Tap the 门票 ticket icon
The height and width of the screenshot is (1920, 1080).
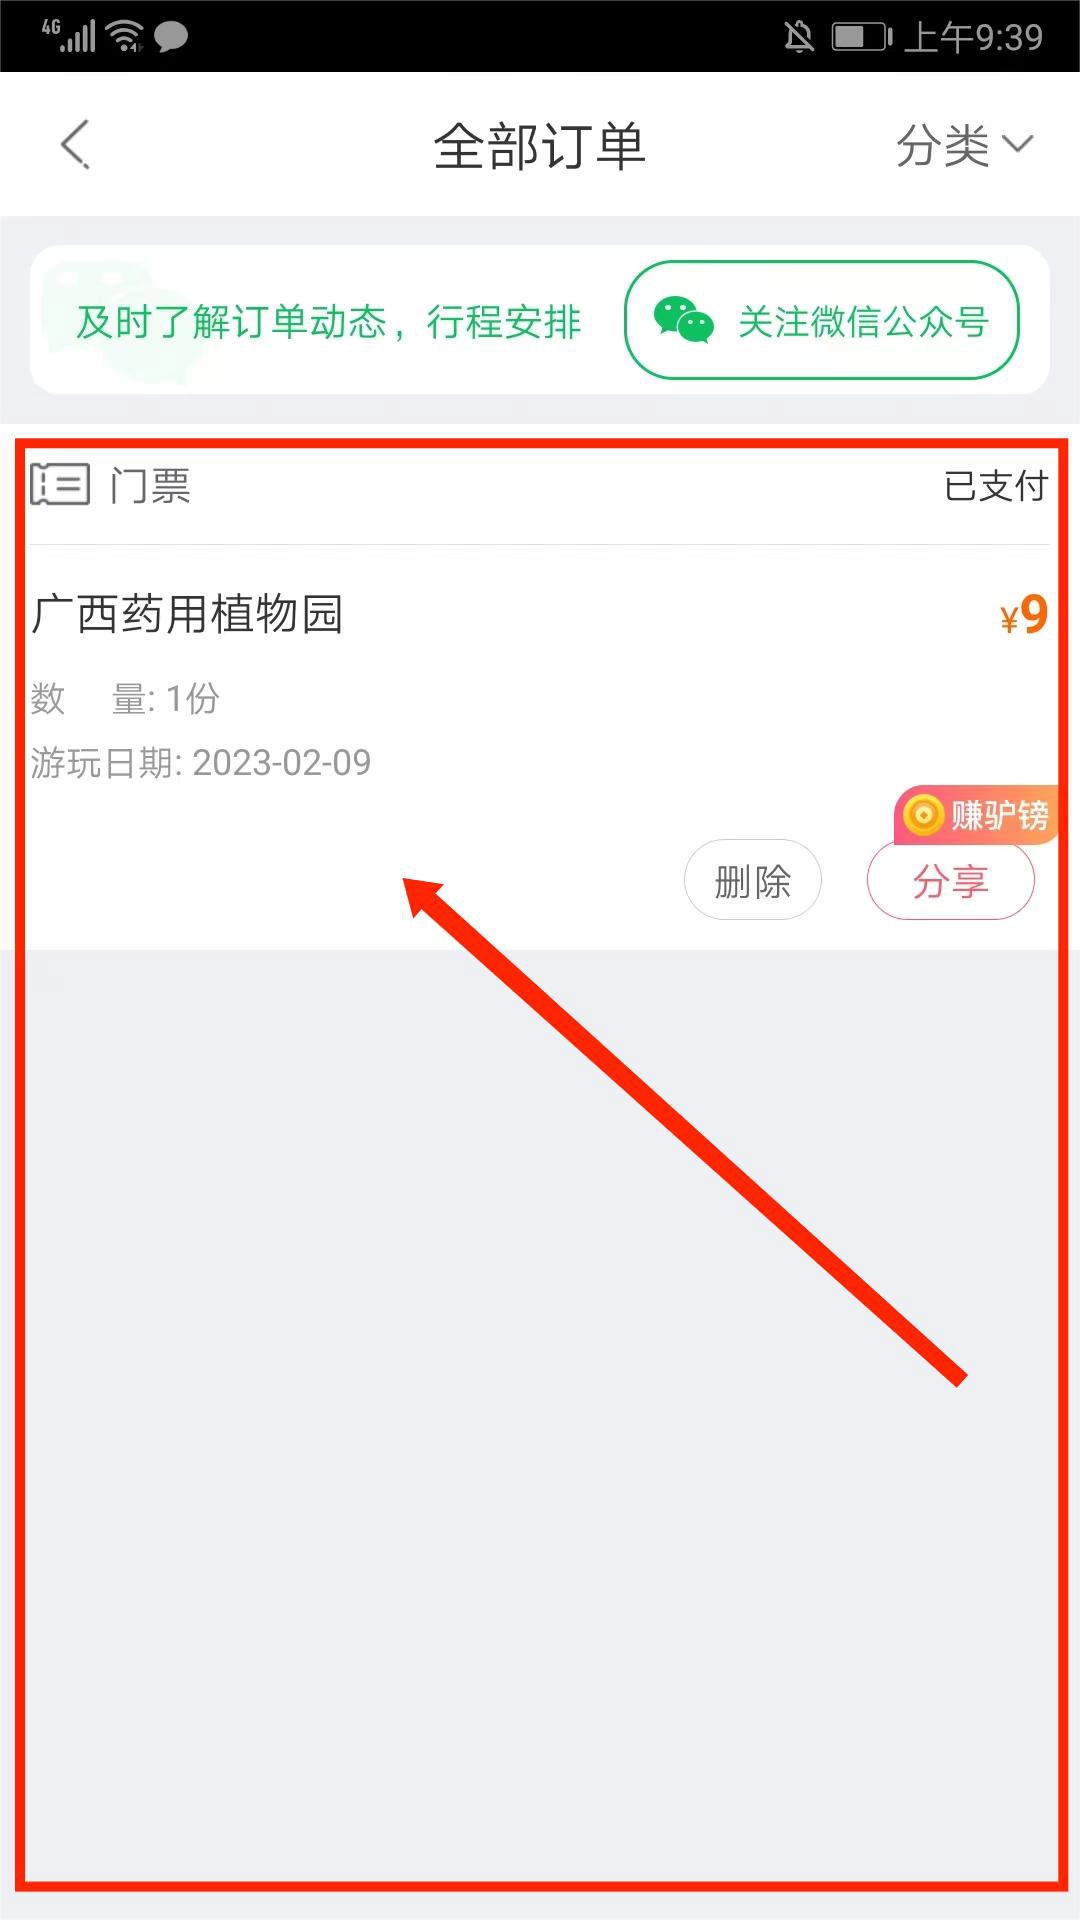point(60,485)
